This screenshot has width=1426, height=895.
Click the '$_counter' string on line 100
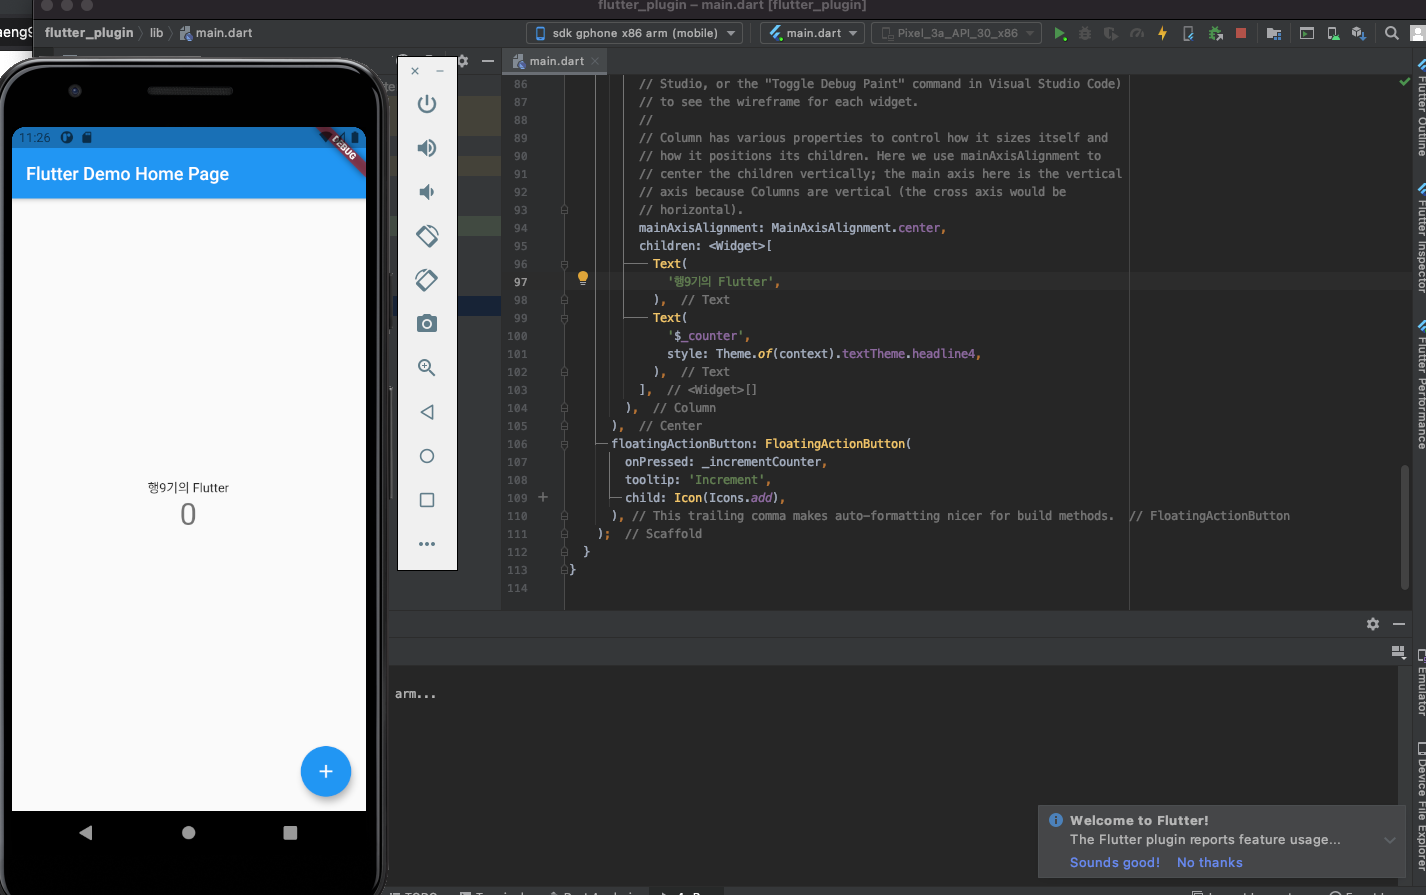click(708, 336)
